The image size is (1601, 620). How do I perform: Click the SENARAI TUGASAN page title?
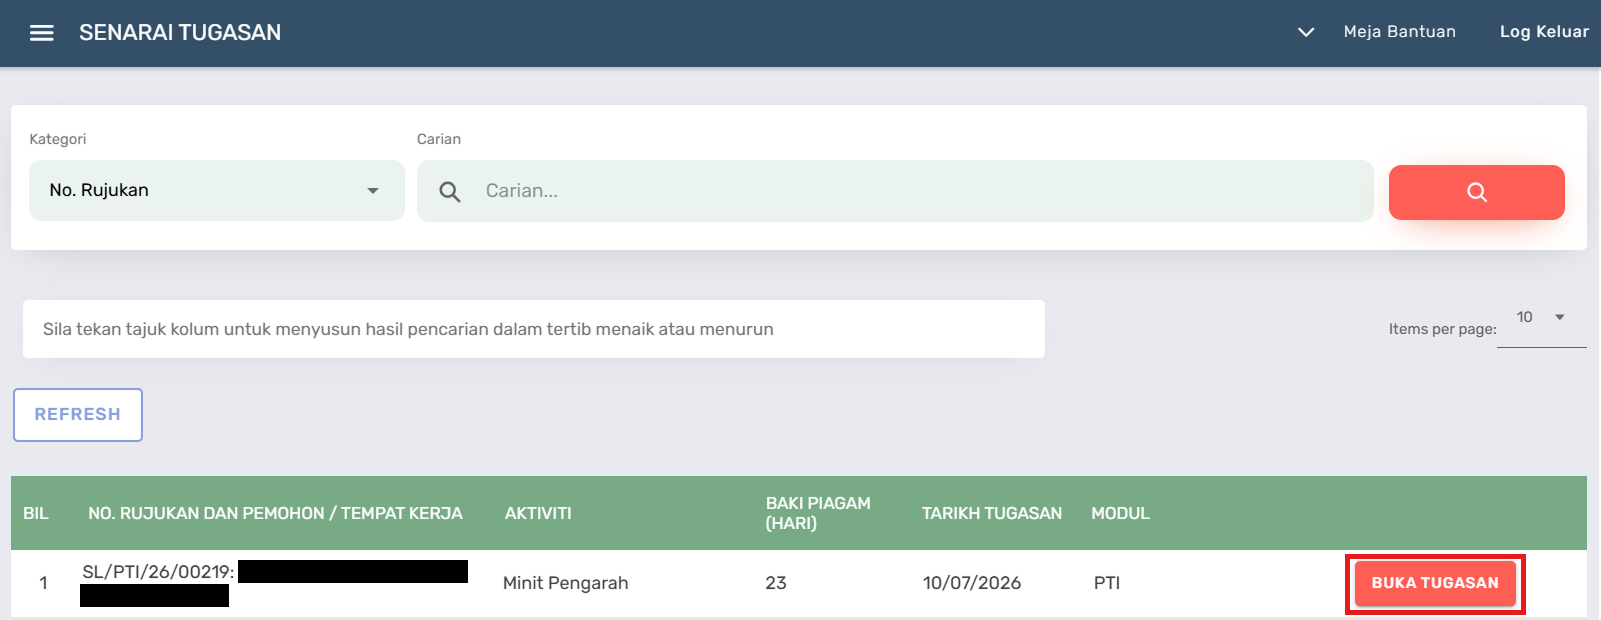click(x=180, y=33)
